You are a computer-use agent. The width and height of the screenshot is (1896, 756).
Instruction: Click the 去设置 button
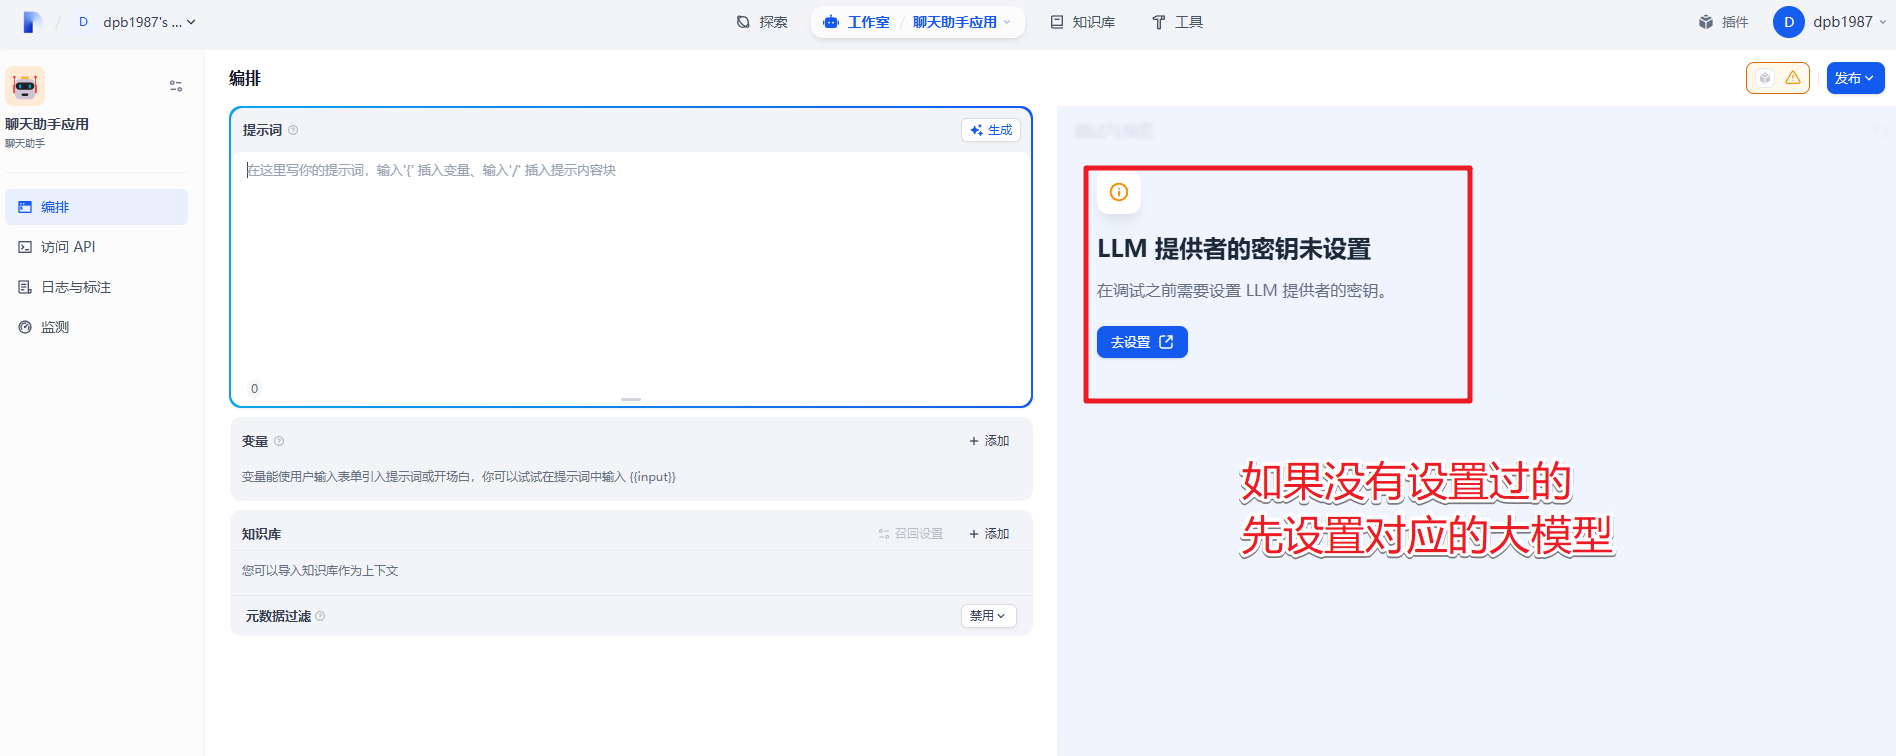1142,342
